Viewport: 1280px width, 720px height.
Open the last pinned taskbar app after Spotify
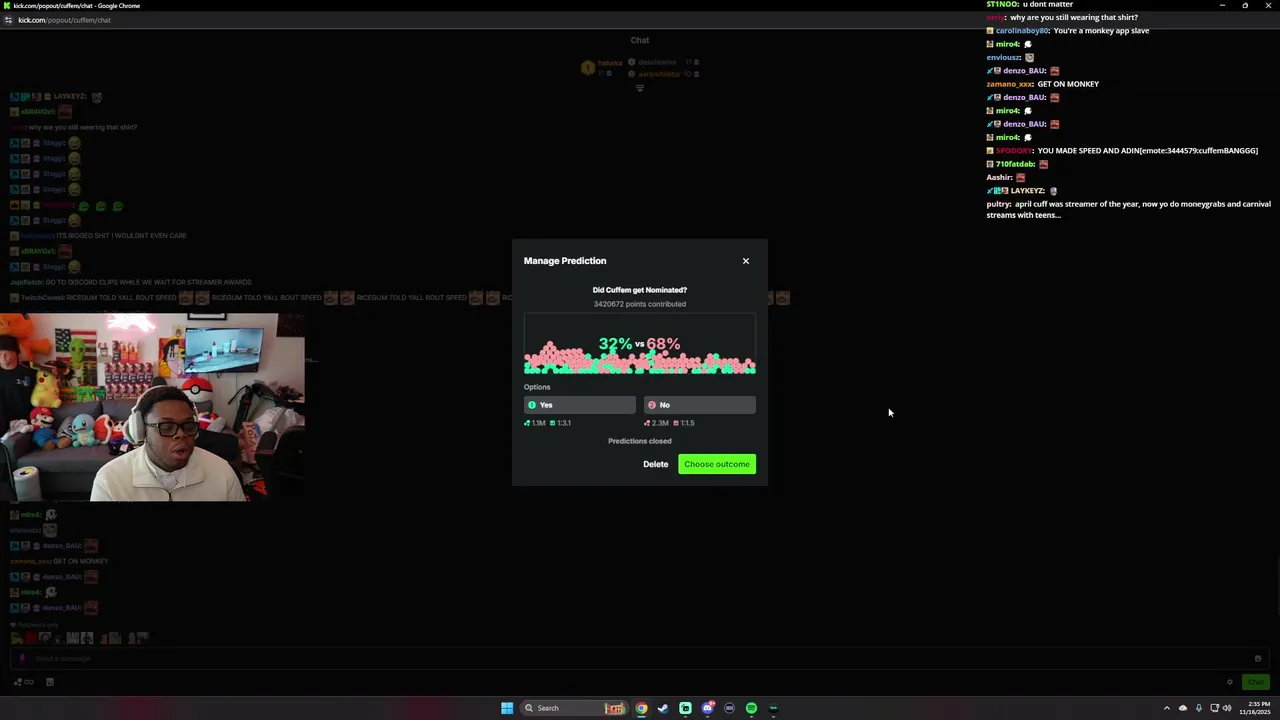(773, 708)
